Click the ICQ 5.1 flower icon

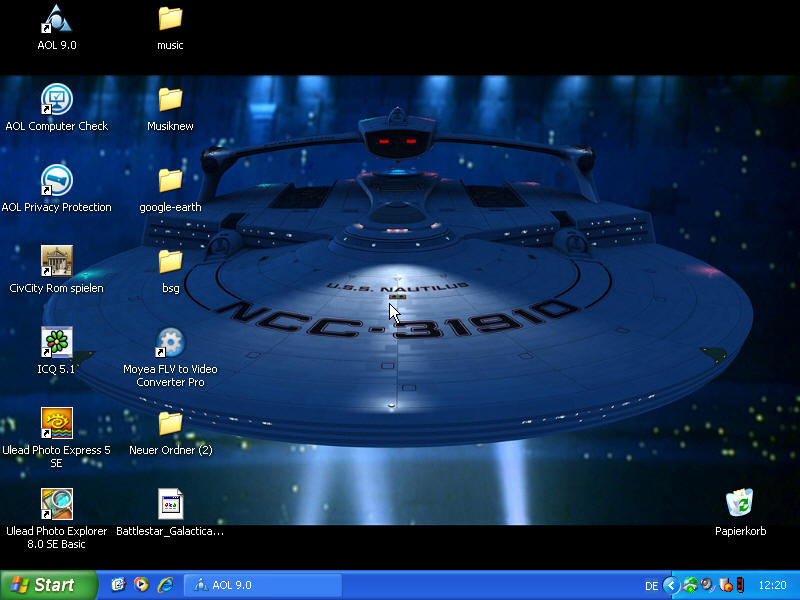point(56,343)
